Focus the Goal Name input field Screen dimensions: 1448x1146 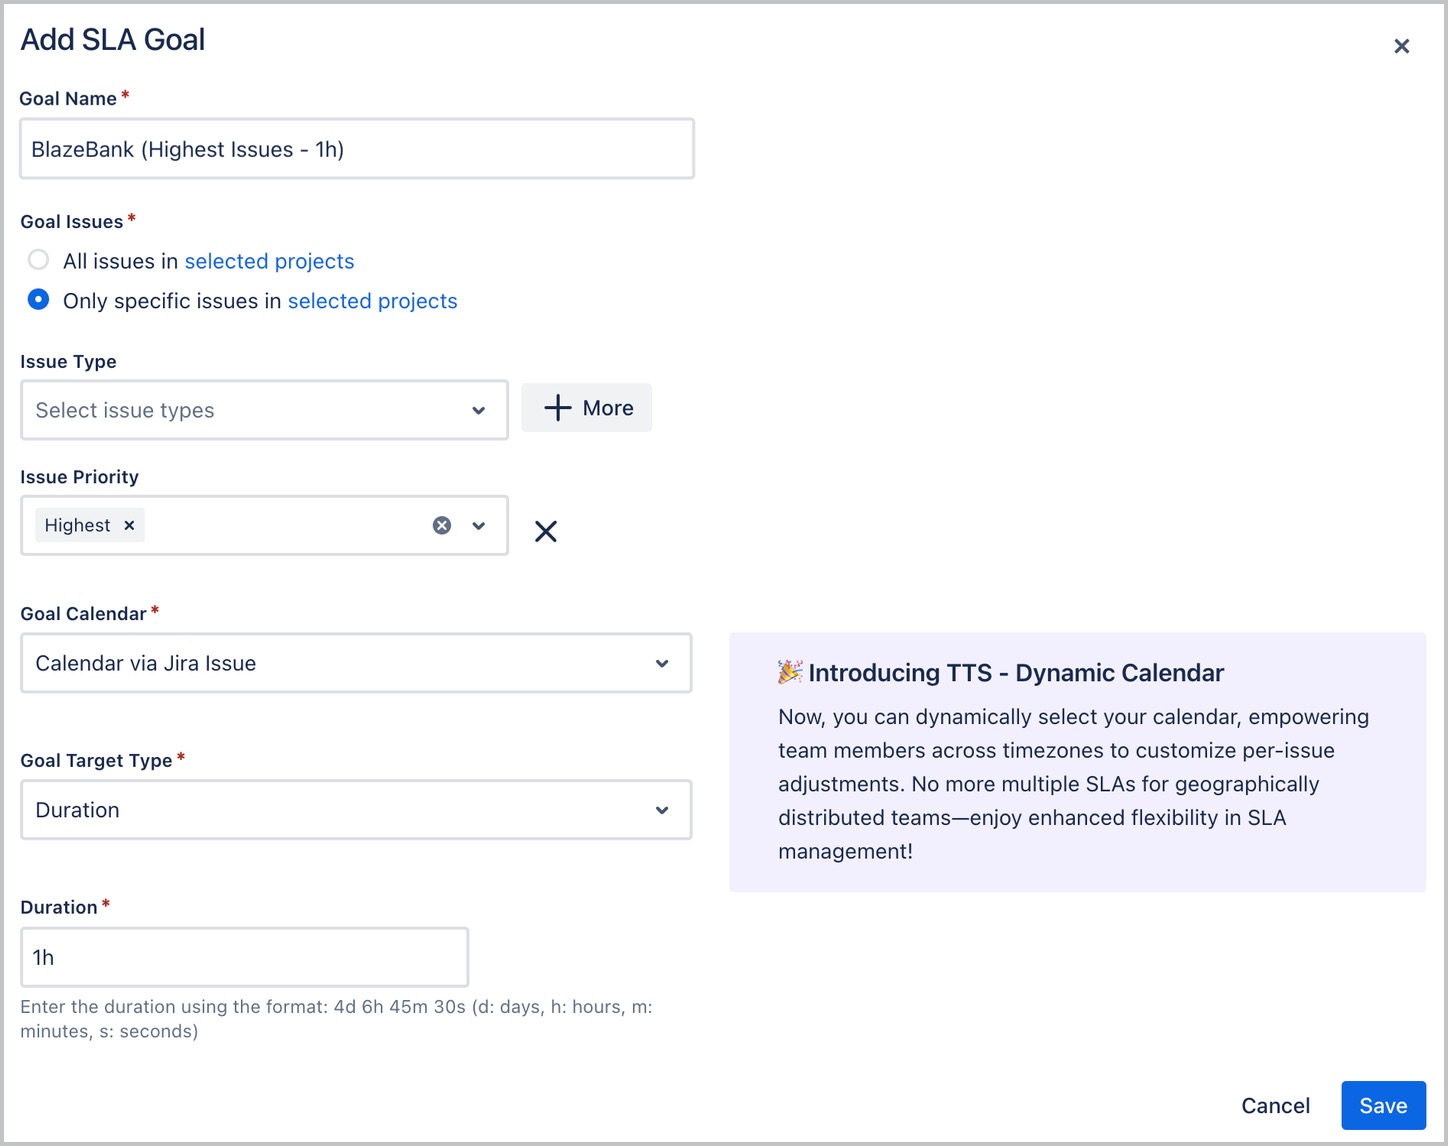pos(357,149)
